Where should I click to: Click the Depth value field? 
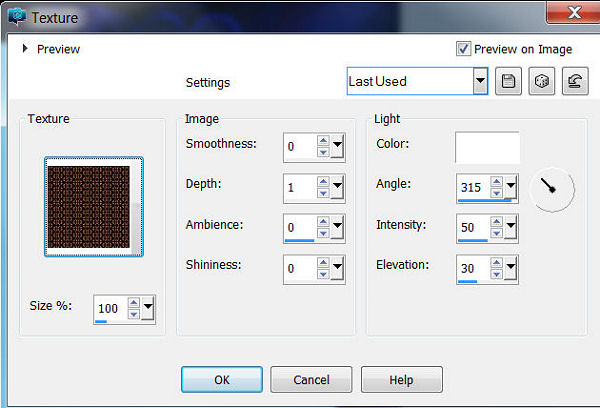(300, 188)
